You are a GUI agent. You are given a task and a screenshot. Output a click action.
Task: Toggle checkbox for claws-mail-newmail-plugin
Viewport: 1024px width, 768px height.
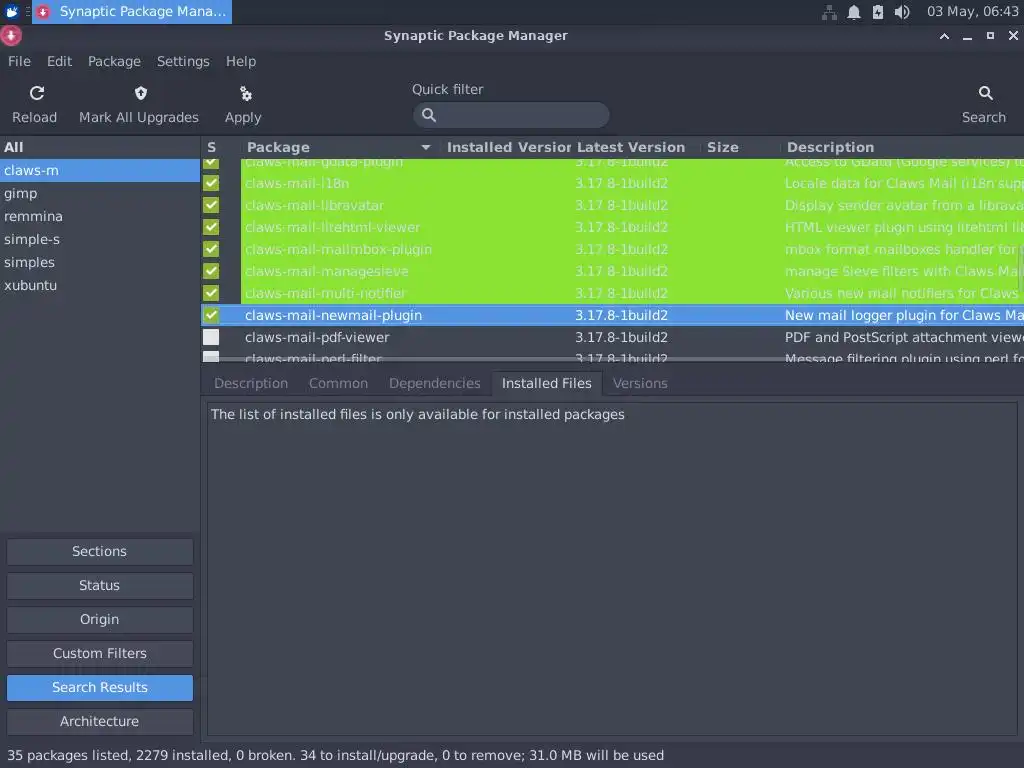211,315
